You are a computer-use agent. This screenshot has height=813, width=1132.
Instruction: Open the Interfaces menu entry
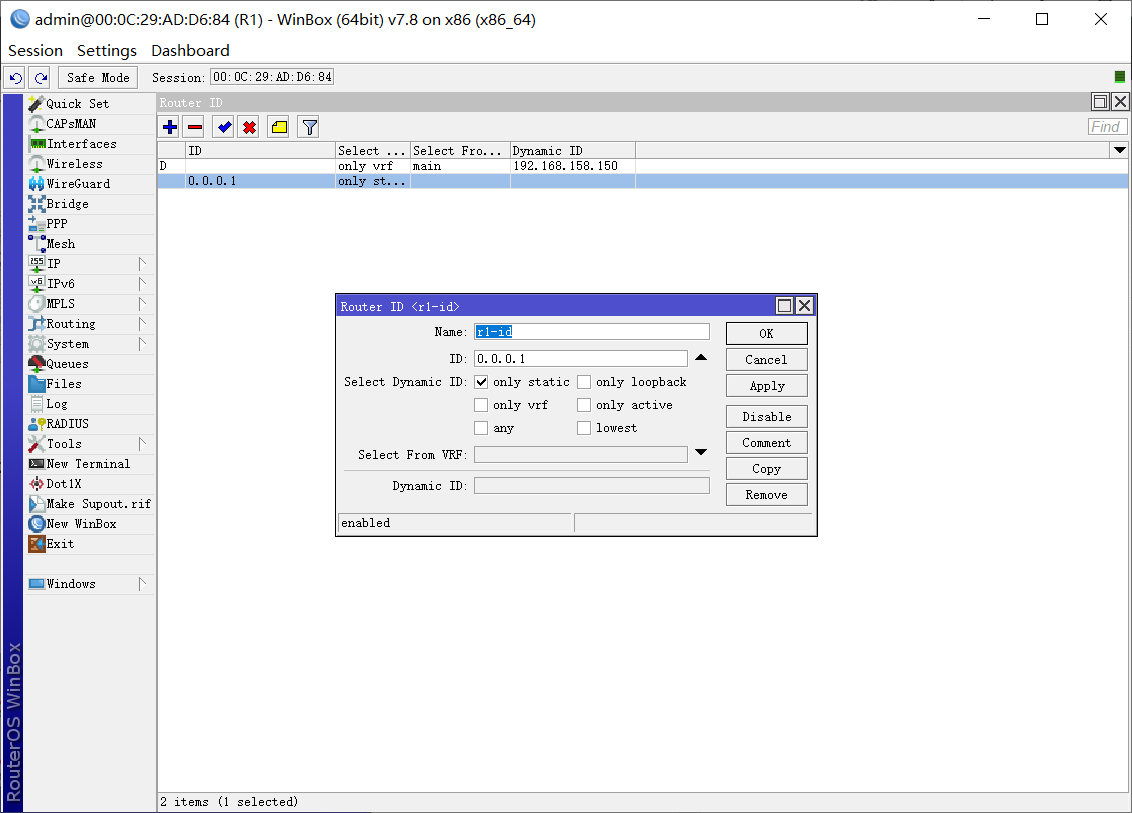tap(90, 144)
